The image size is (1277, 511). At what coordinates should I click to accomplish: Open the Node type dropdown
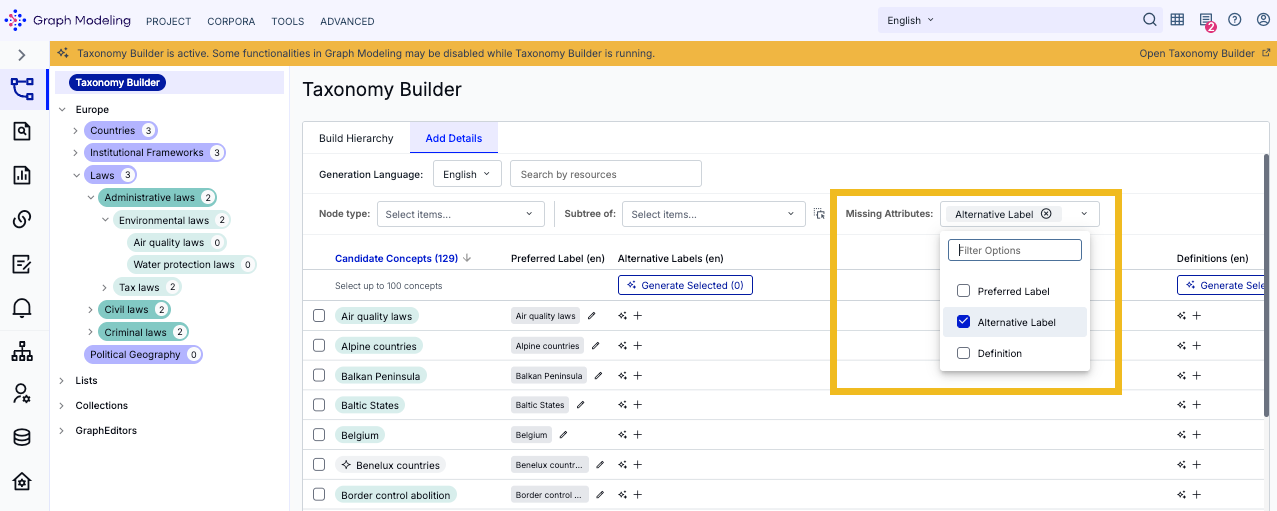460,214
